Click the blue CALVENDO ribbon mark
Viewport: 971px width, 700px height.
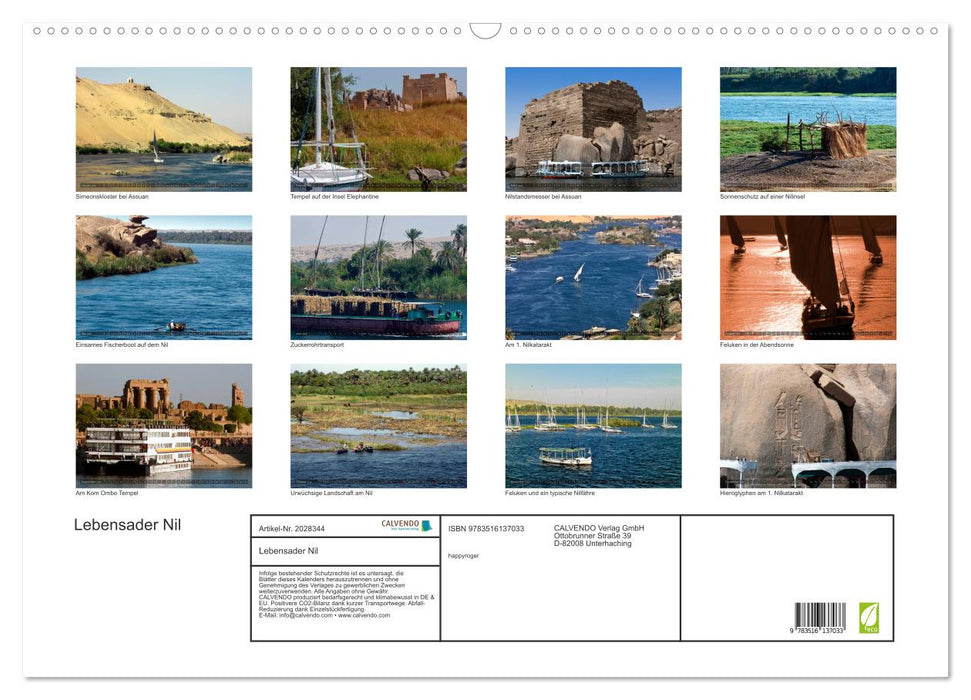click(x=428, y=524)
